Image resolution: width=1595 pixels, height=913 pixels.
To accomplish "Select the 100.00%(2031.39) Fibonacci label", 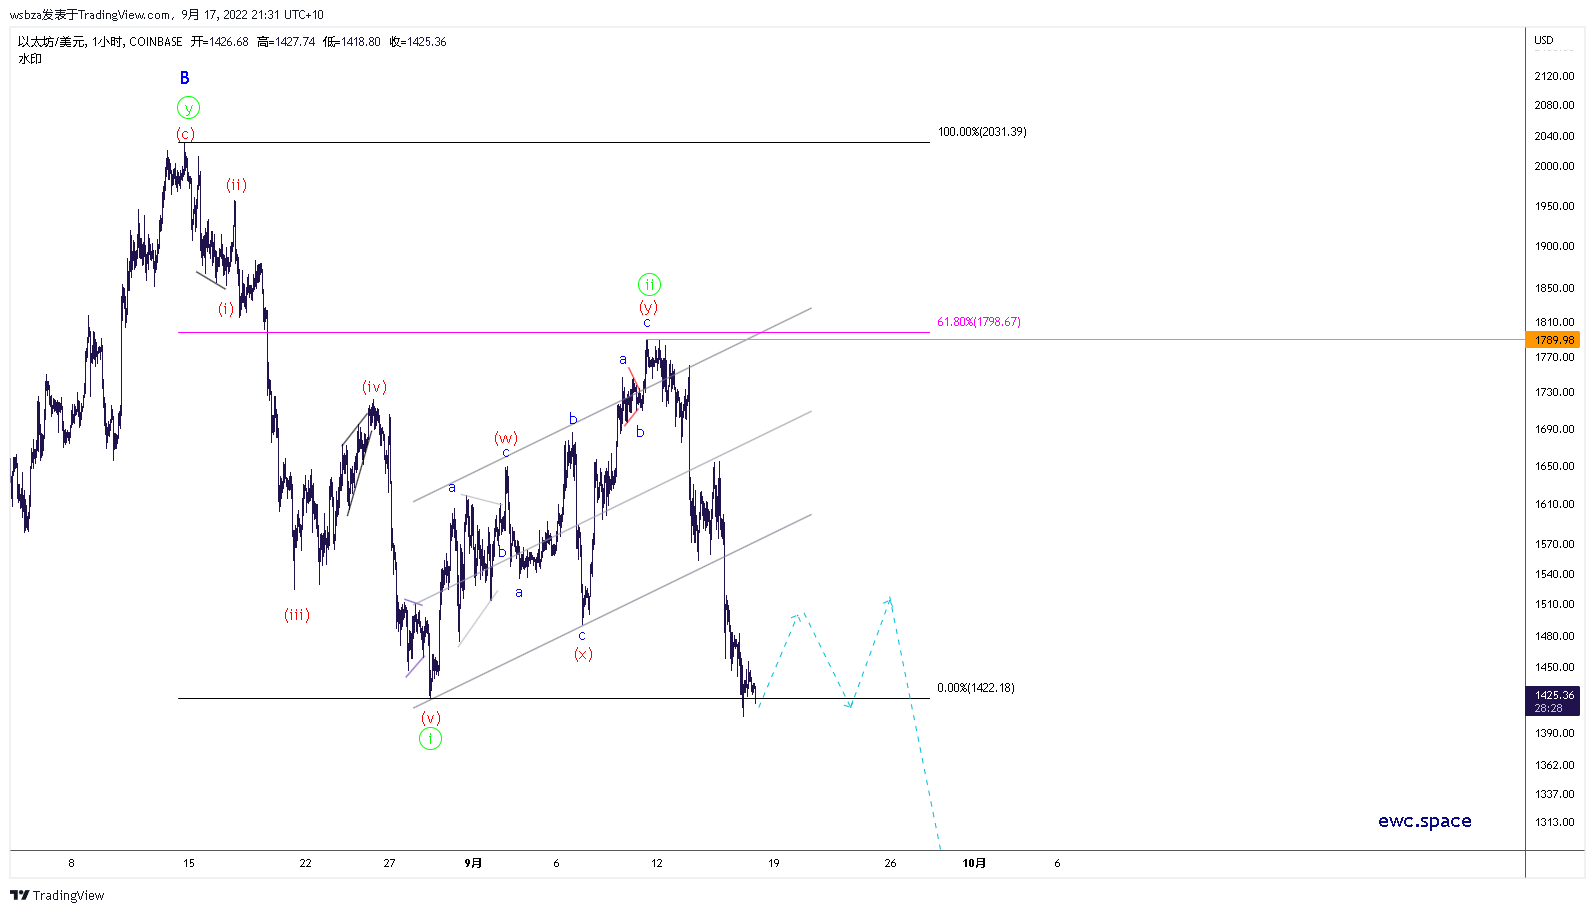I will pyautogui.click(x=982, y=132).
